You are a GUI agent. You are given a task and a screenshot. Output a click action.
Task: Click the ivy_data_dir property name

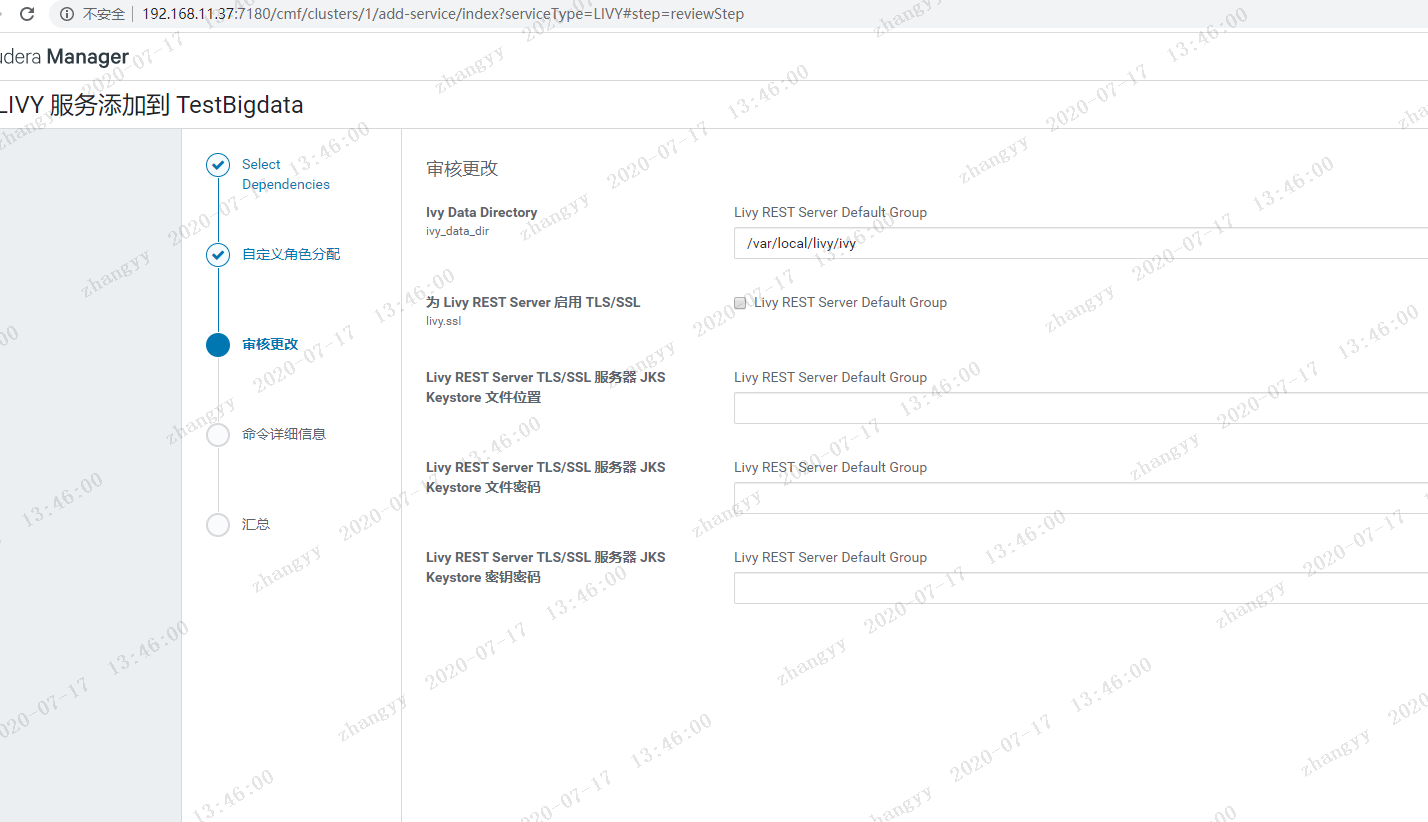457,231
